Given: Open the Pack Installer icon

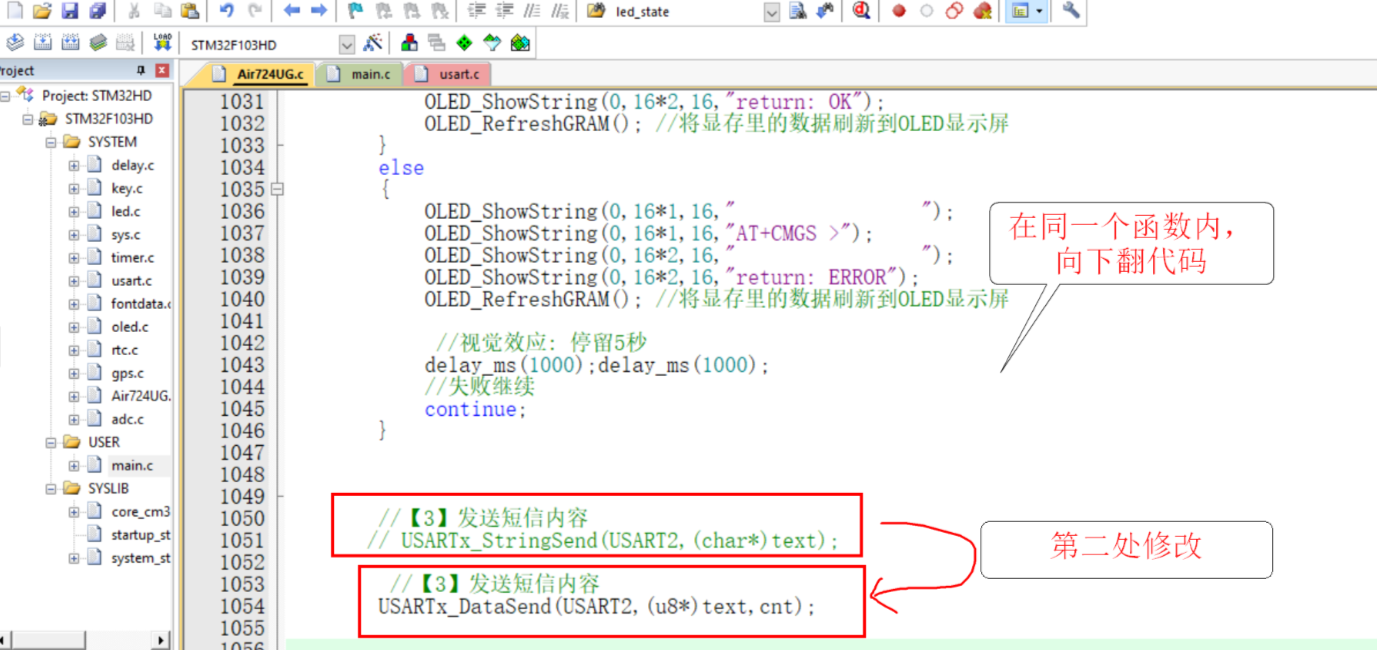Looking at the screenshot, I should pos(519,43).
